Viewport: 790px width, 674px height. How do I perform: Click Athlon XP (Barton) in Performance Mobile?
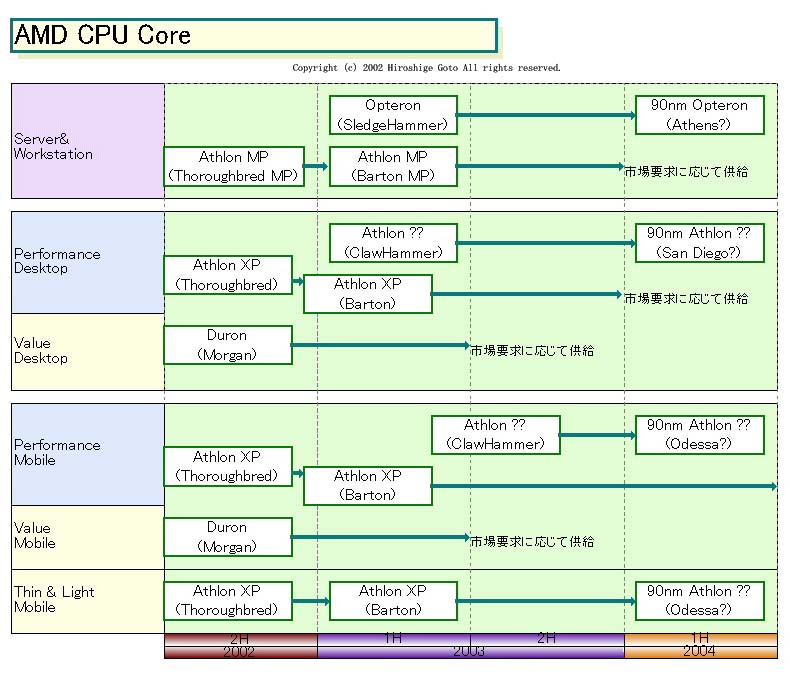pyautogui.click(x=368, y=486)
